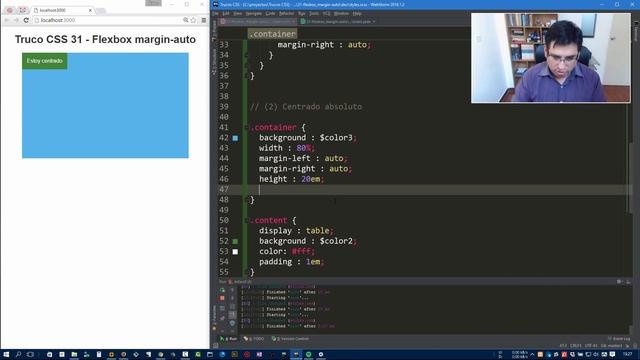The width and height of the screenshot is (640, 360).
Task: Close the localhost:3000 browser tab
Action: (x=90, y=10)
